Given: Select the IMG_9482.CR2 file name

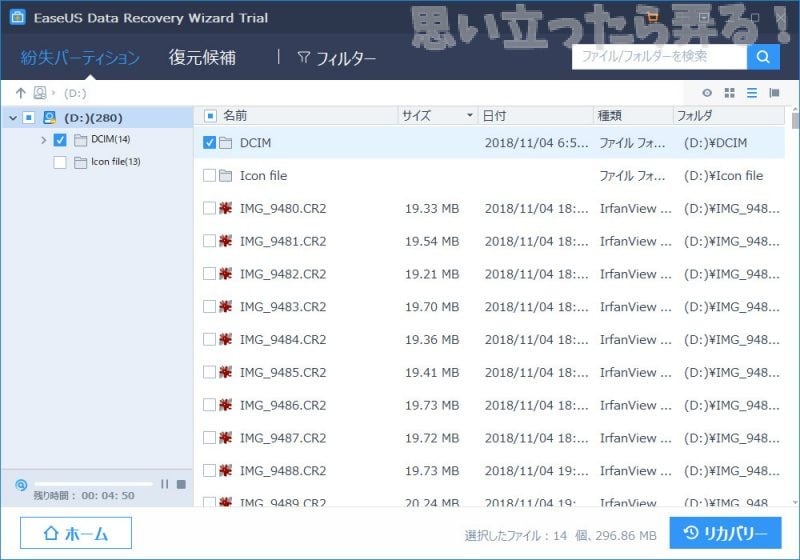Looking at the screenshot, I should tap(283, 274).
